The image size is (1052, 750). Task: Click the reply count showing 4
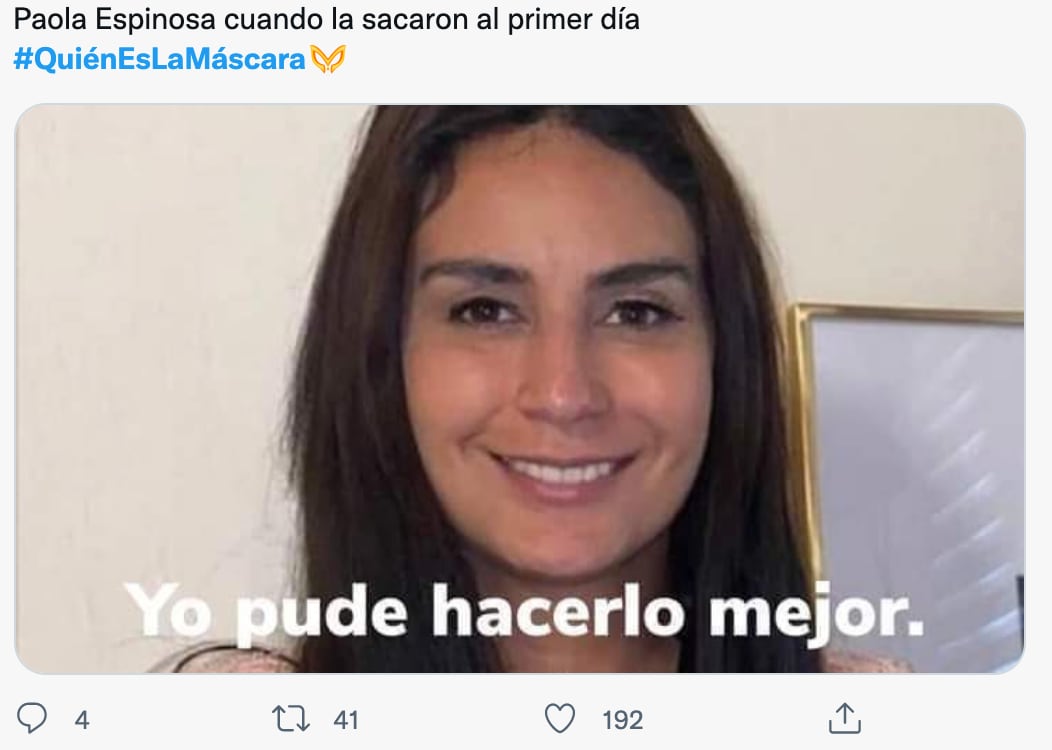pyautogui.click(x=82, y=720)
